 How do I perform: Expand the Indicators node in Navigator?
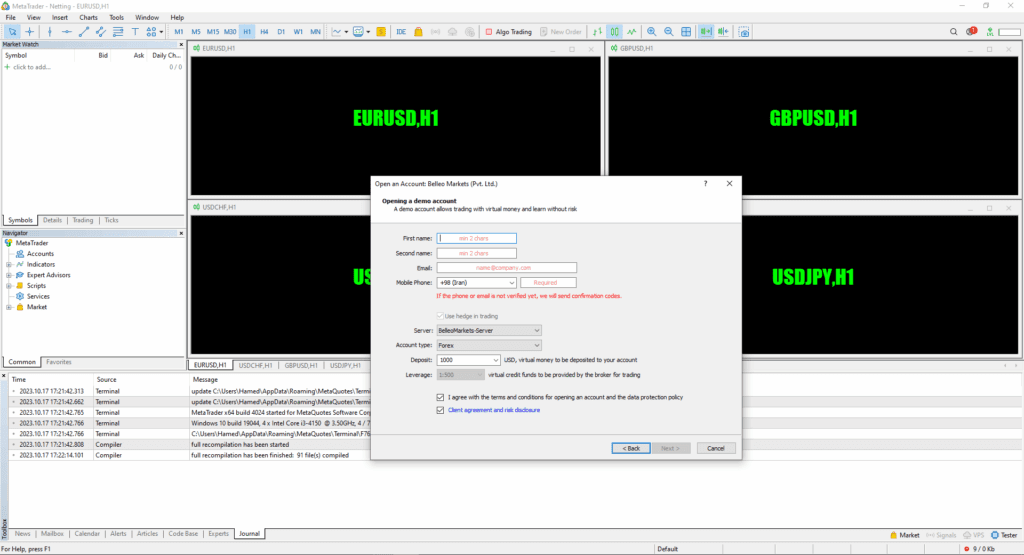pos(8,264)
